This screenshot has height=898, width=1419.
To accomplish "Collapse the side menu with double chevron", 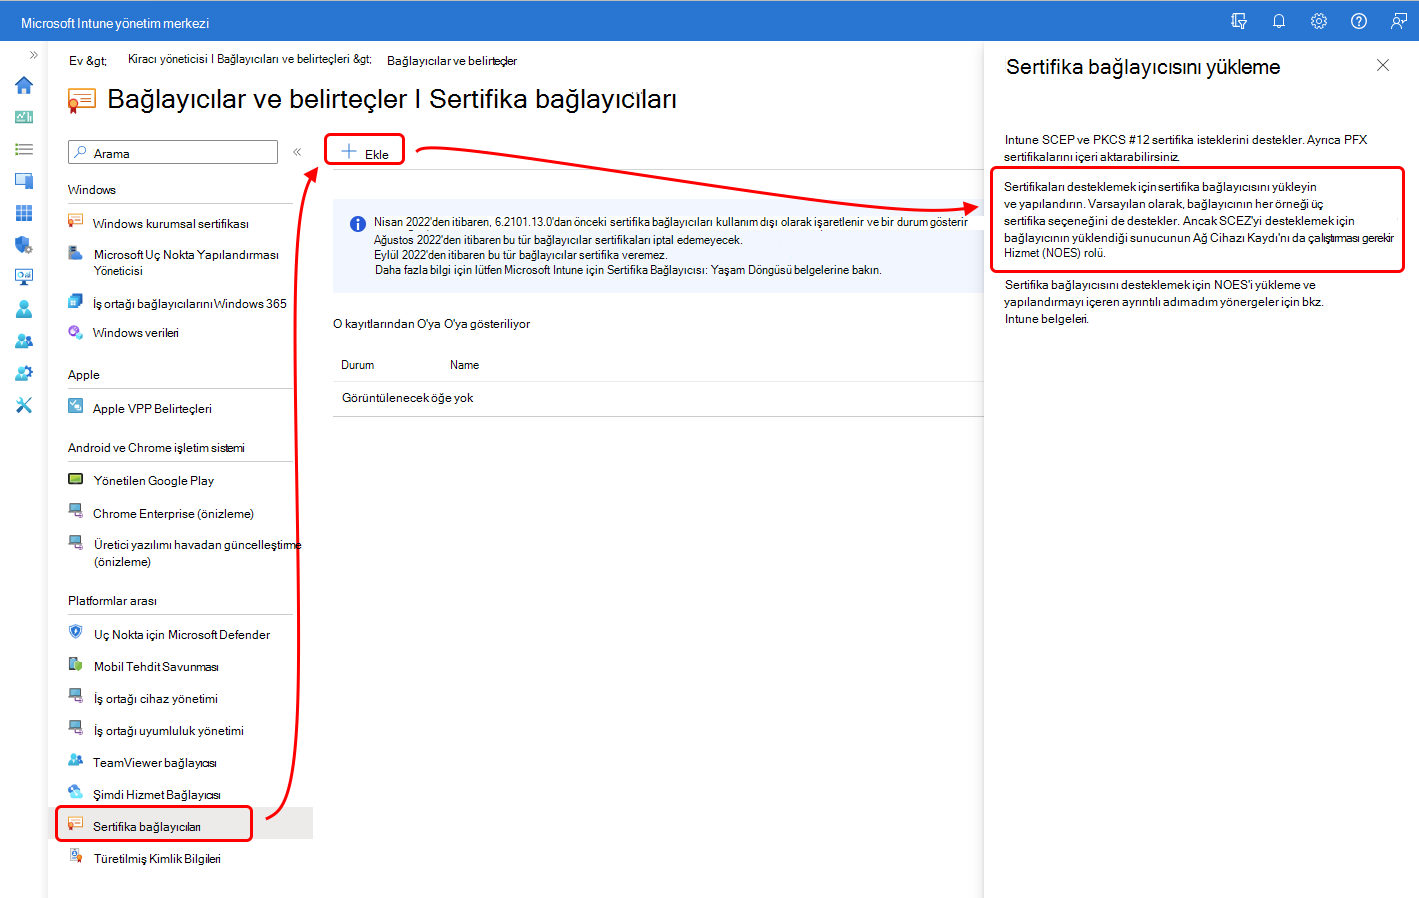I will pyautogui.click(x=297, y=152).
